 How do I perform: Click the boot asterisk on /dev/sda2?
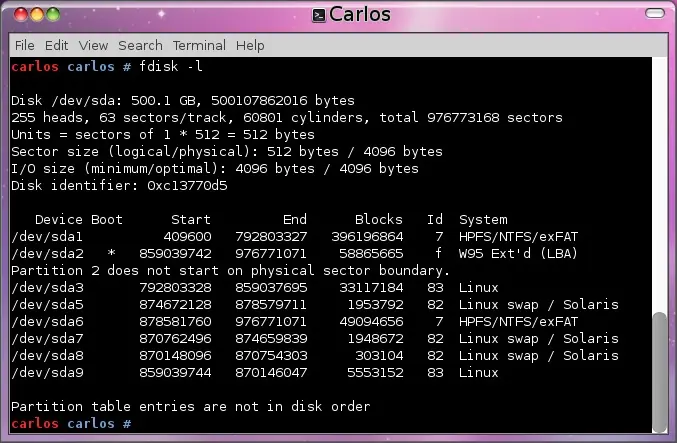[x=111, y=253]
